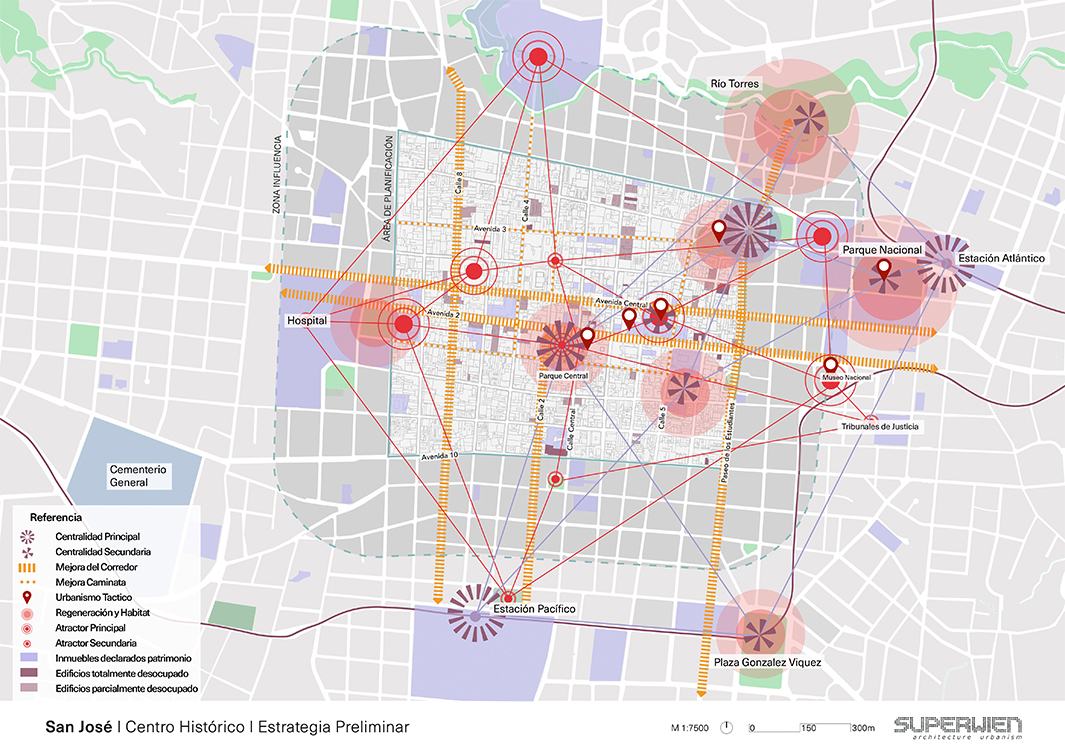Select the Estación Pacífico centrality burst
The width and height of the screenshot is (1065, 753).
coord(476,612)
